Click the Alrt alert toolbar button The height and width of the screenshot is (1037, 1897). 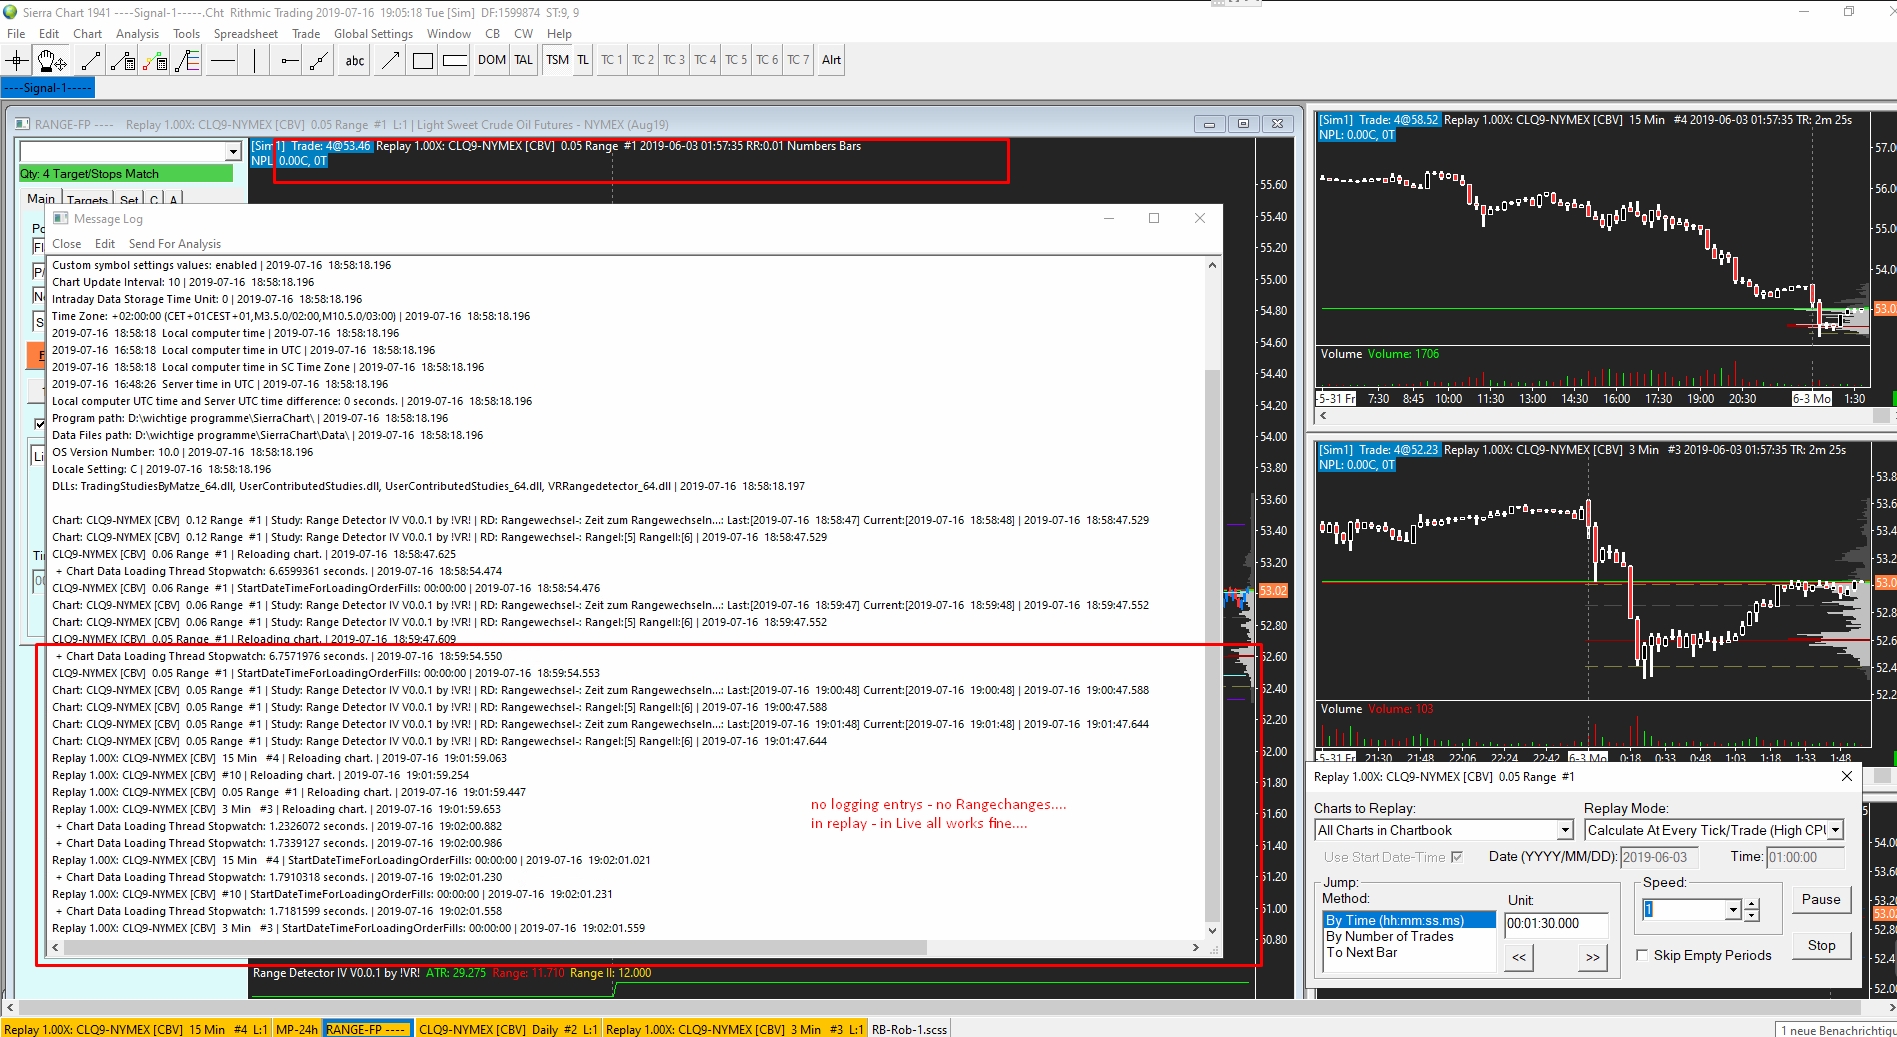pyautogui.click(x=831, y=60)
